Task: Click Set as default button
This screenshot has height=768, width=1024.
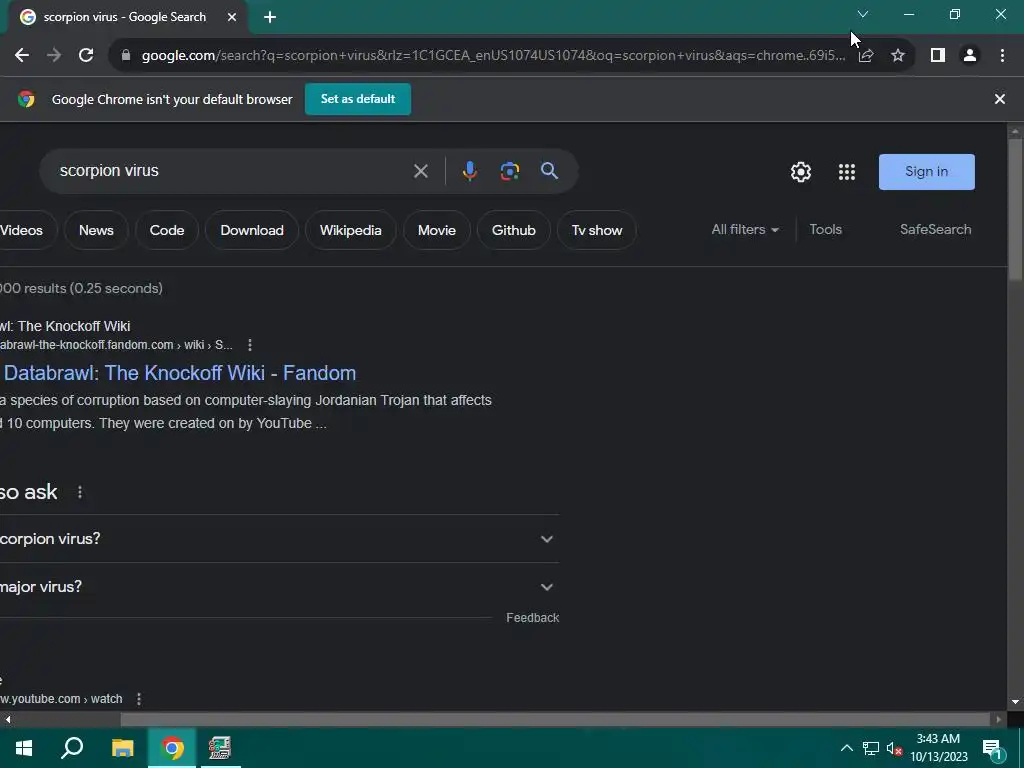Action: (x=358, y=99)
